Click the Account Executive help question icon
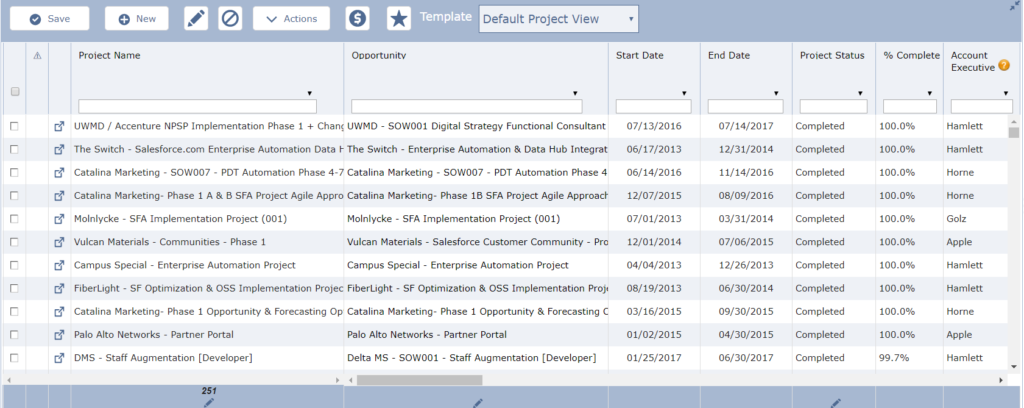Viewport: 1024px width, 408px height. pyautogui.click(x=1004, y=66)
